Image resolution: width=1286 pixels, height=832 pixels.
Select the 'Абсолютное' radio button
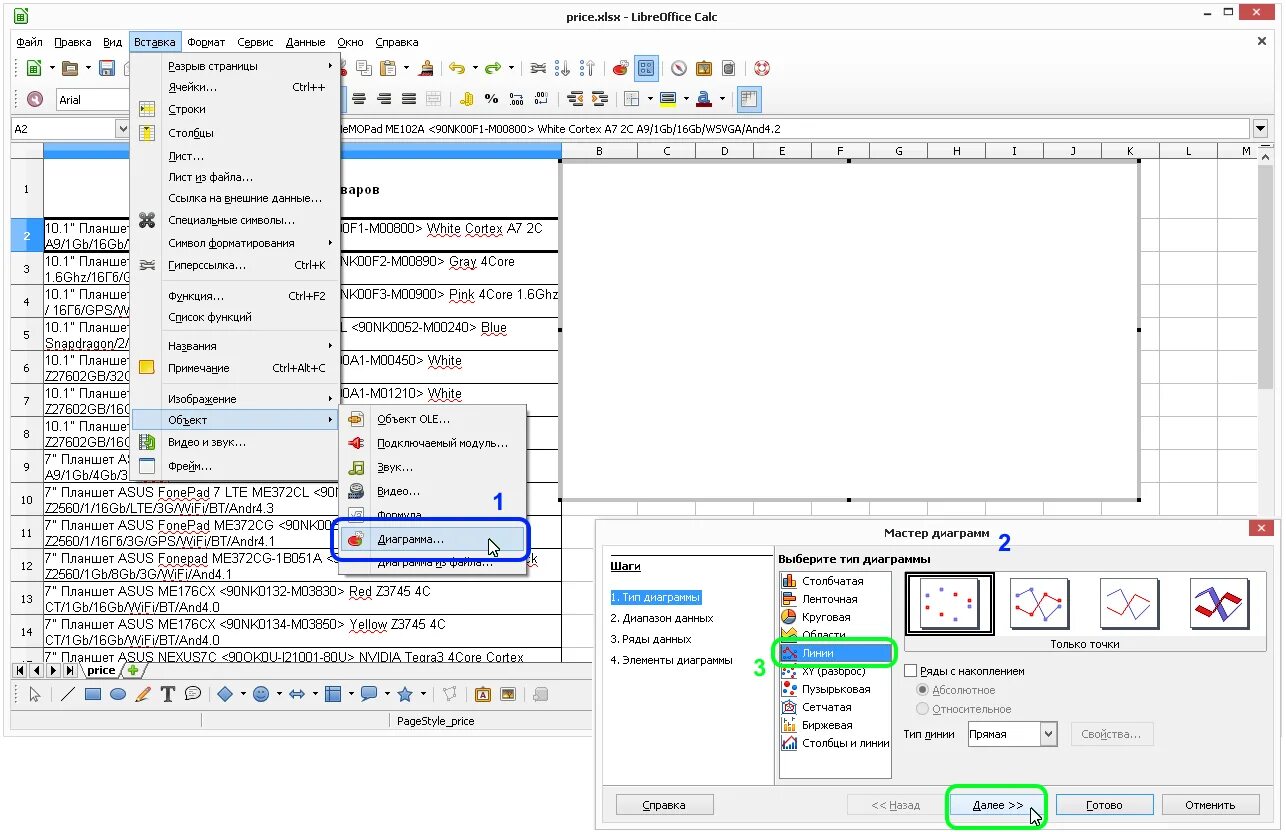tap(923, 690)
